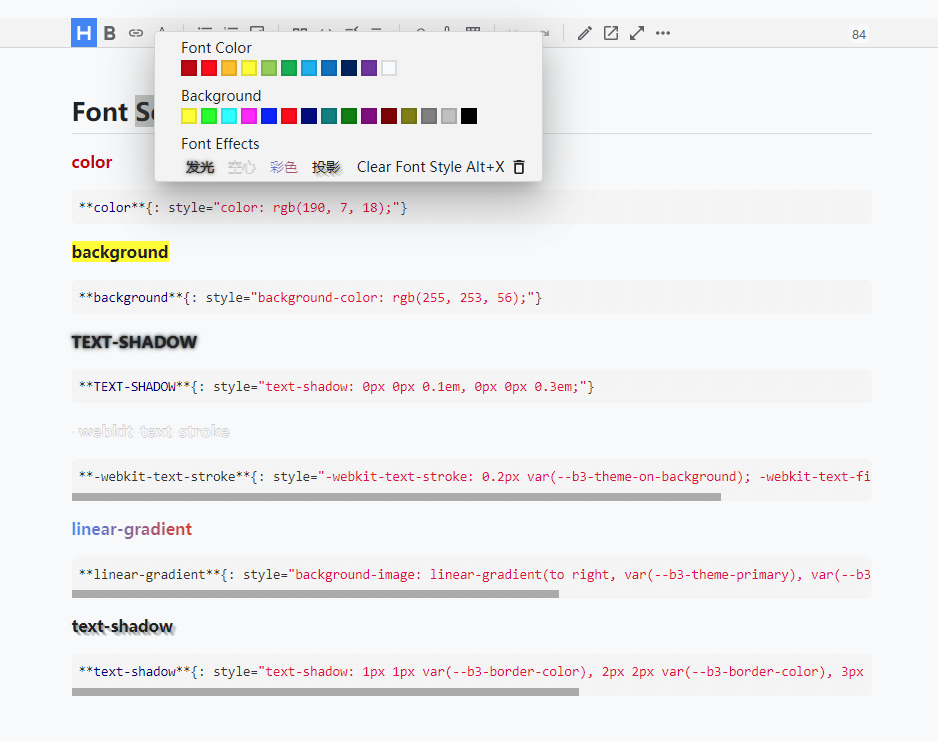This screenshot has height=742, width=938.
Task: Toggle bold with the B toolbar icon
Action: click(x=110, y=33)
